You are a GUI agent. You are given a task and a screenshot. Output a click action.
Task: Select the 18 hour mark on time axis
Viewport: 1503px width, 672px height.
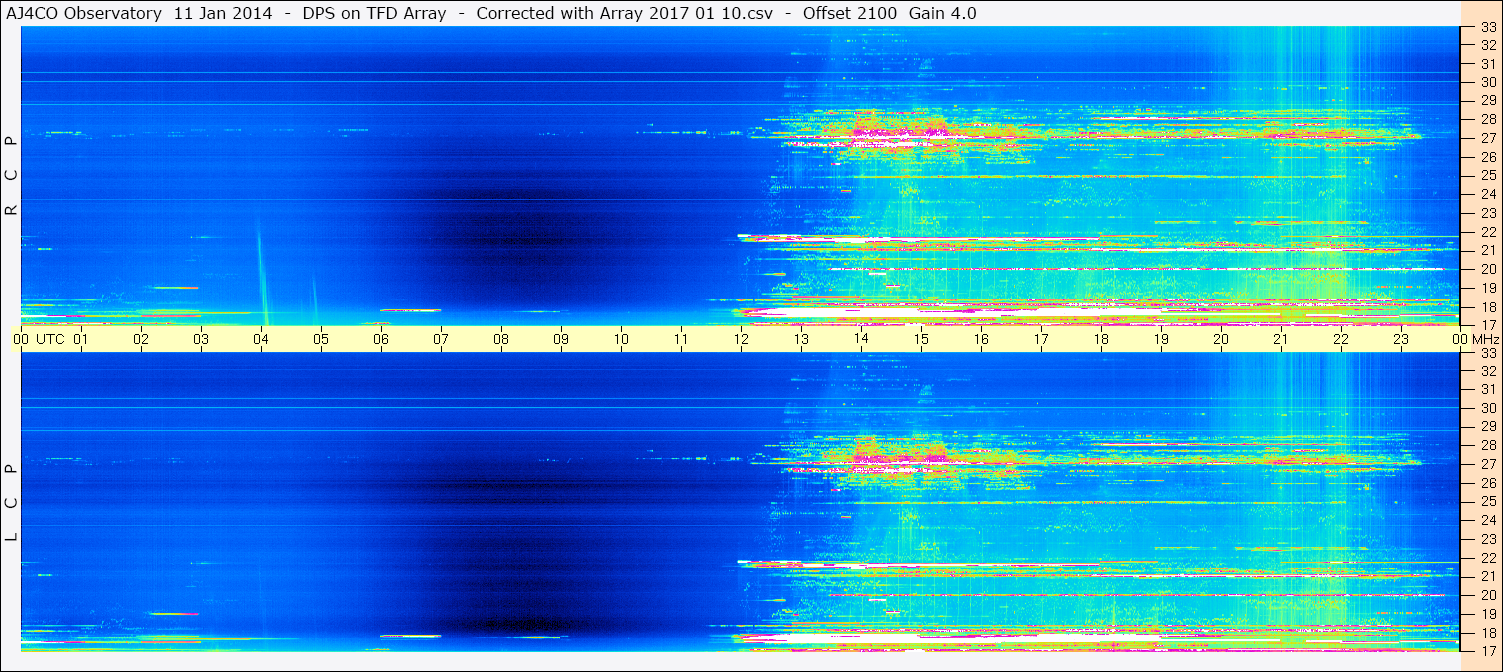pos(1101,339)
